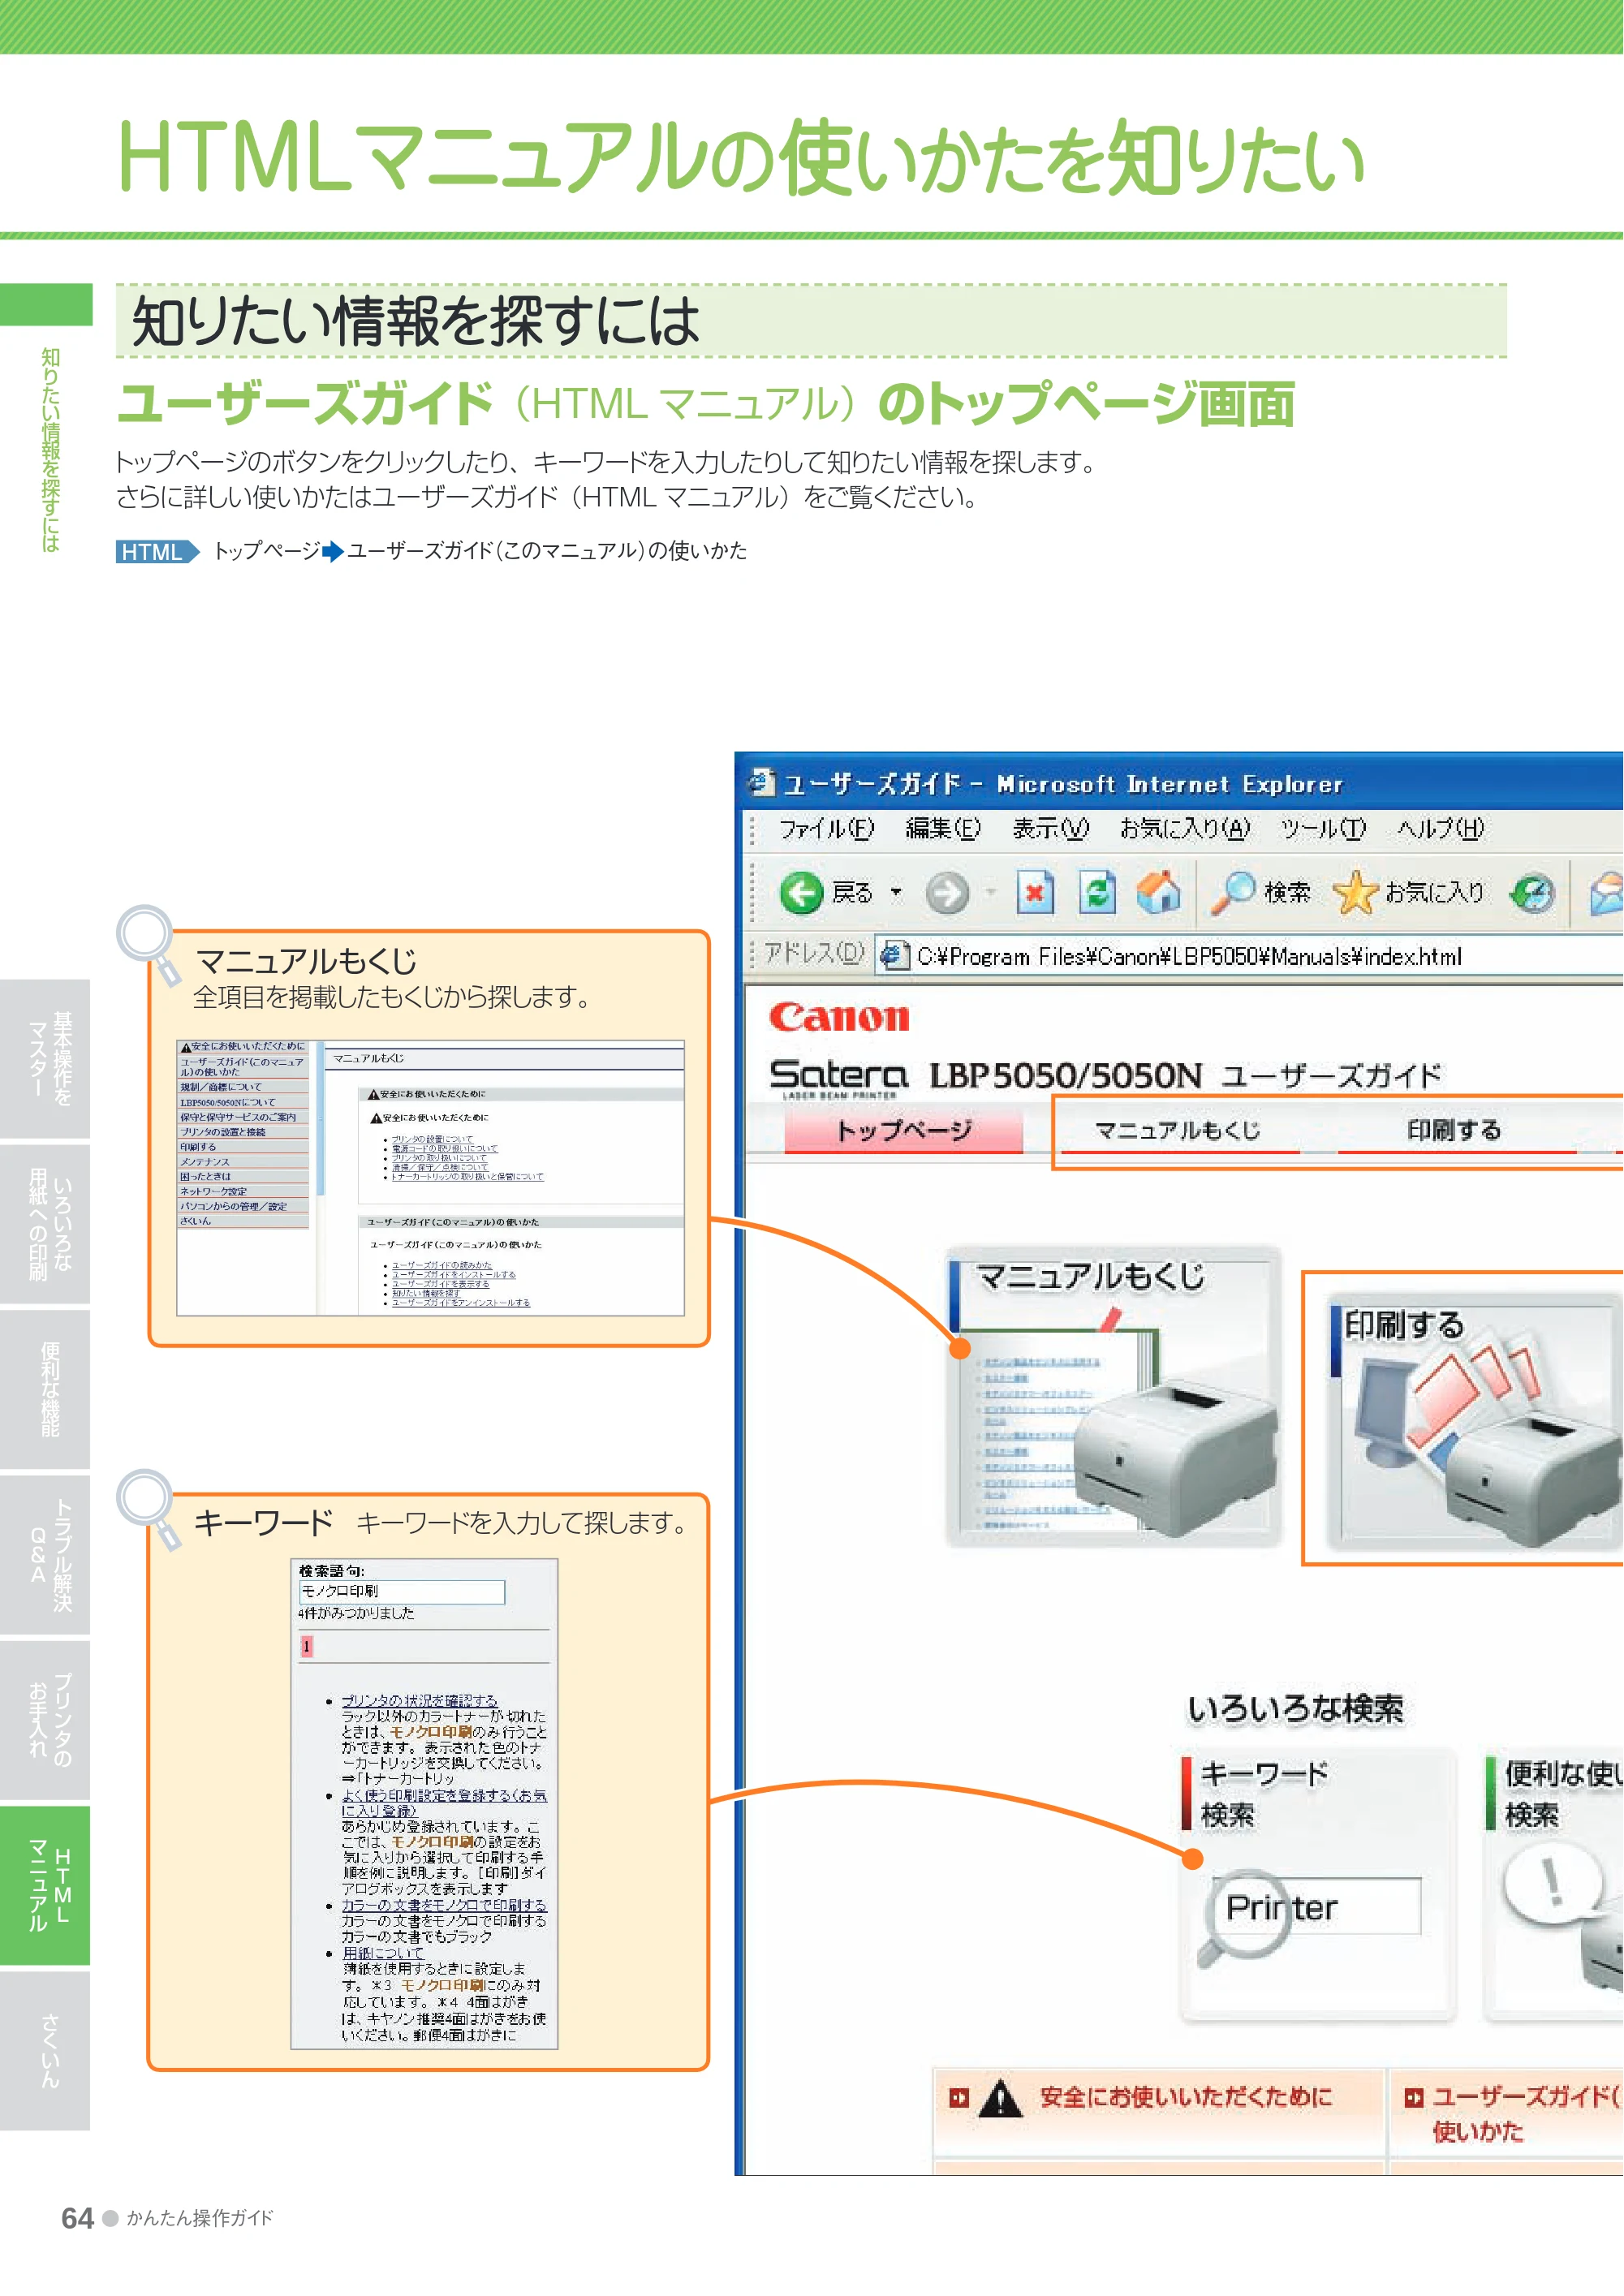Select メンテナンス in the contents sidebar
The width and height of the screenshot is (1624, 2296).
pyautogui.click(x=243, y=1162)
